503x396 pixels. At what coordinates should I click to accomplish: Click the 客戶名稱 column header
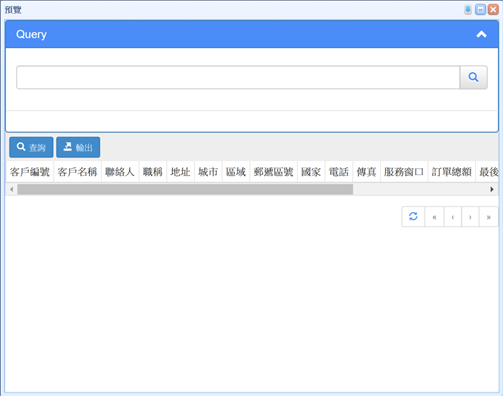(77, 172)
